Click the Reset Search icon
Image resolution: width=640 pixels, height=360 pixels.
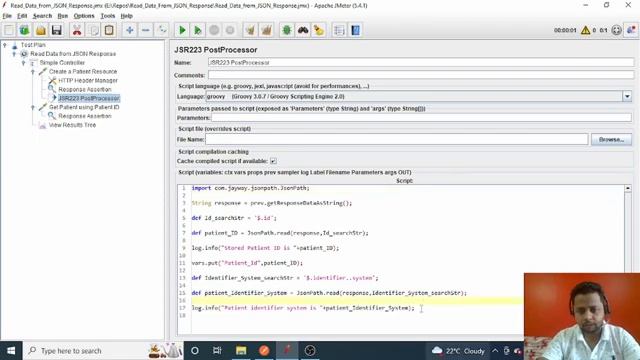(319, 30)
